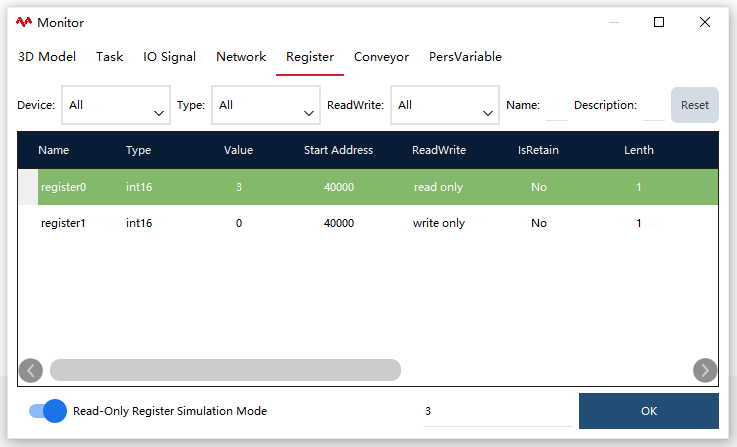Click the Monitor app logo icon
This screenshot has width=737, height=447.
coord(24,22)
